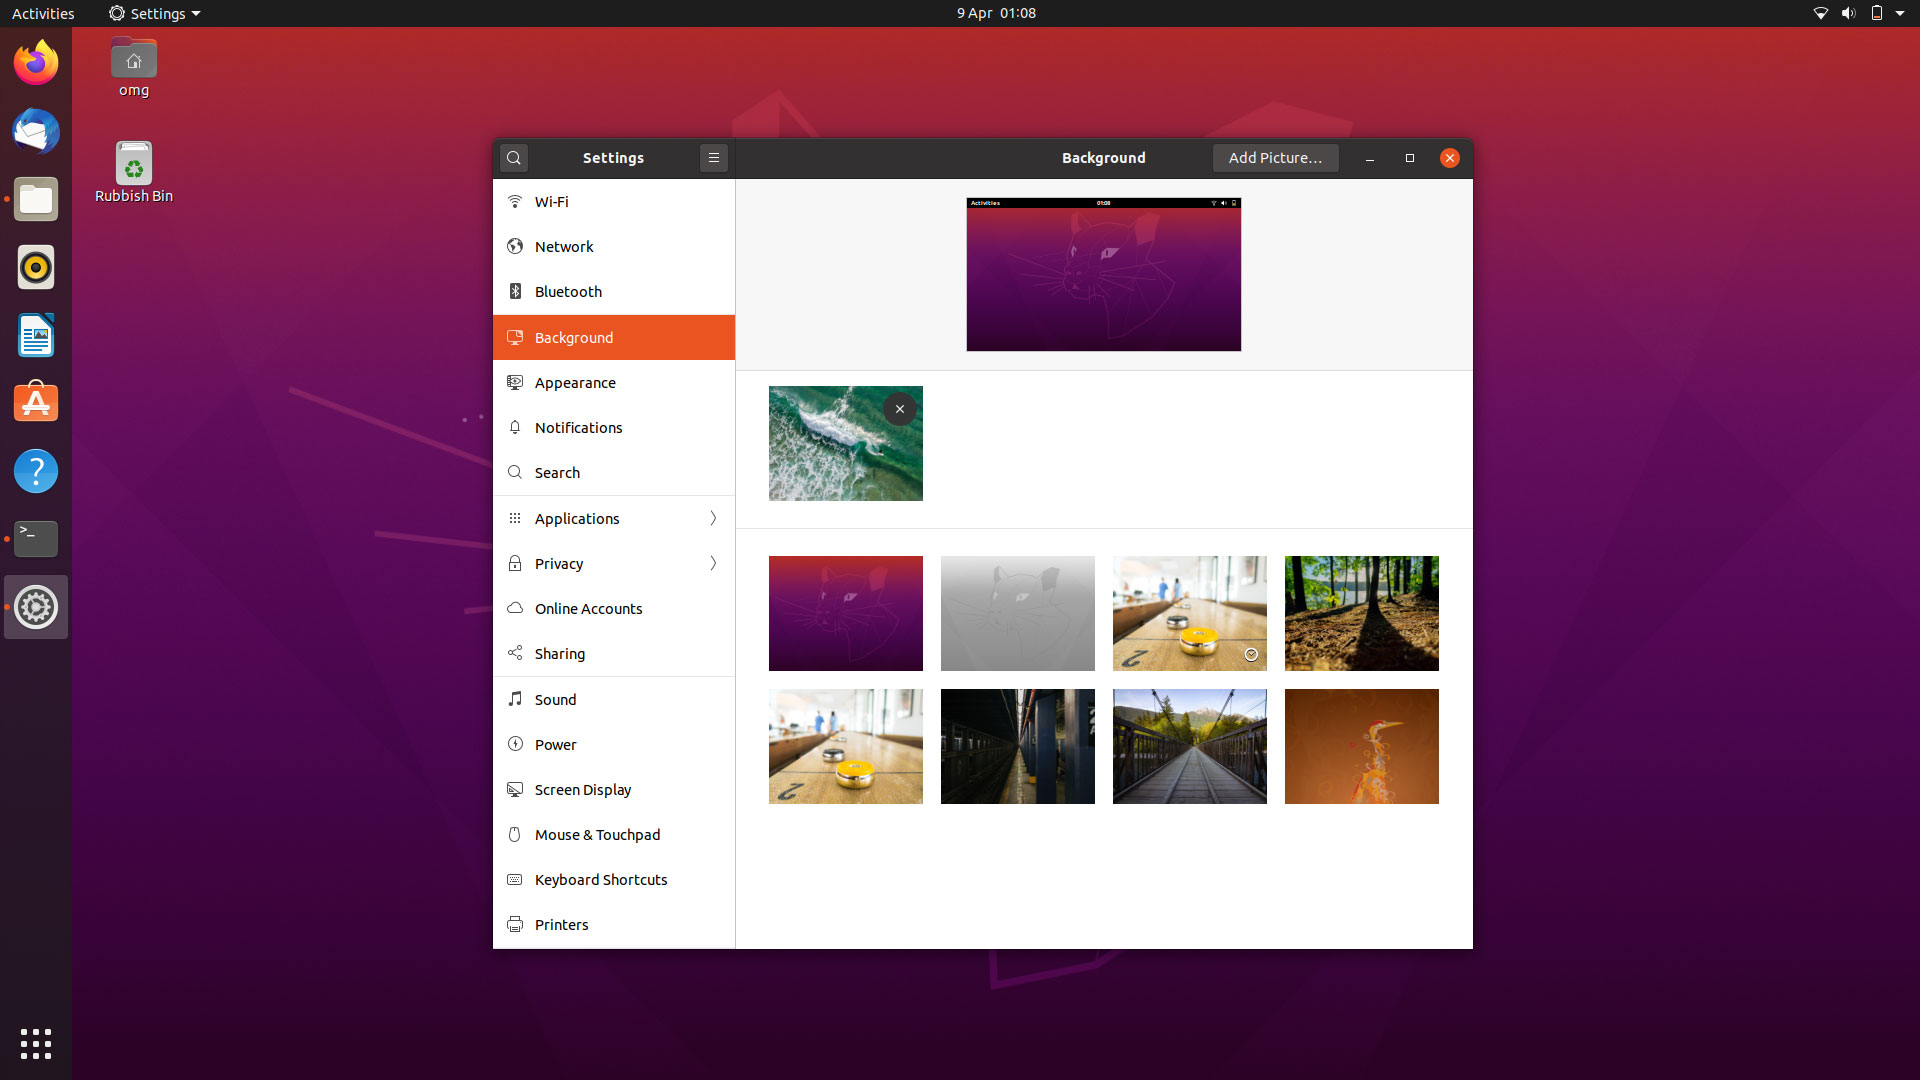Click the clock showing 9 Apr 01:08

pyautogui.click(x=996, y=13)
